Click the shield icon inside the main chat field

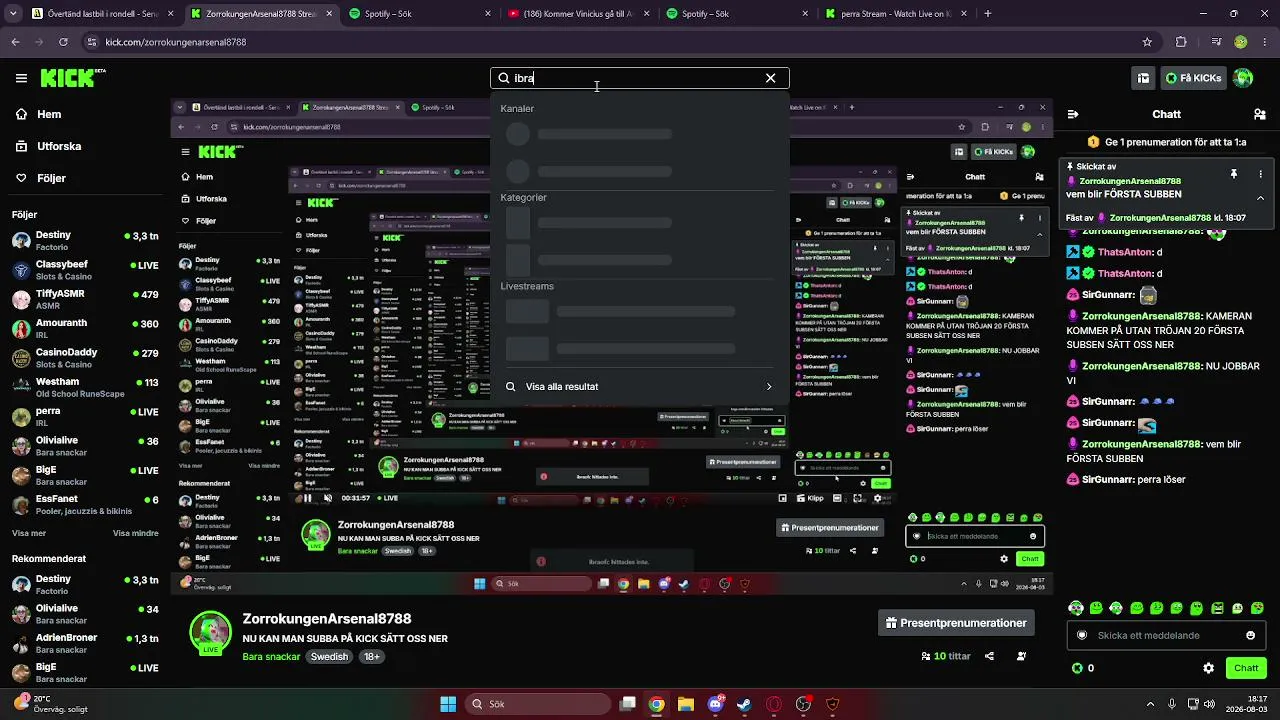click(1082, 635)
